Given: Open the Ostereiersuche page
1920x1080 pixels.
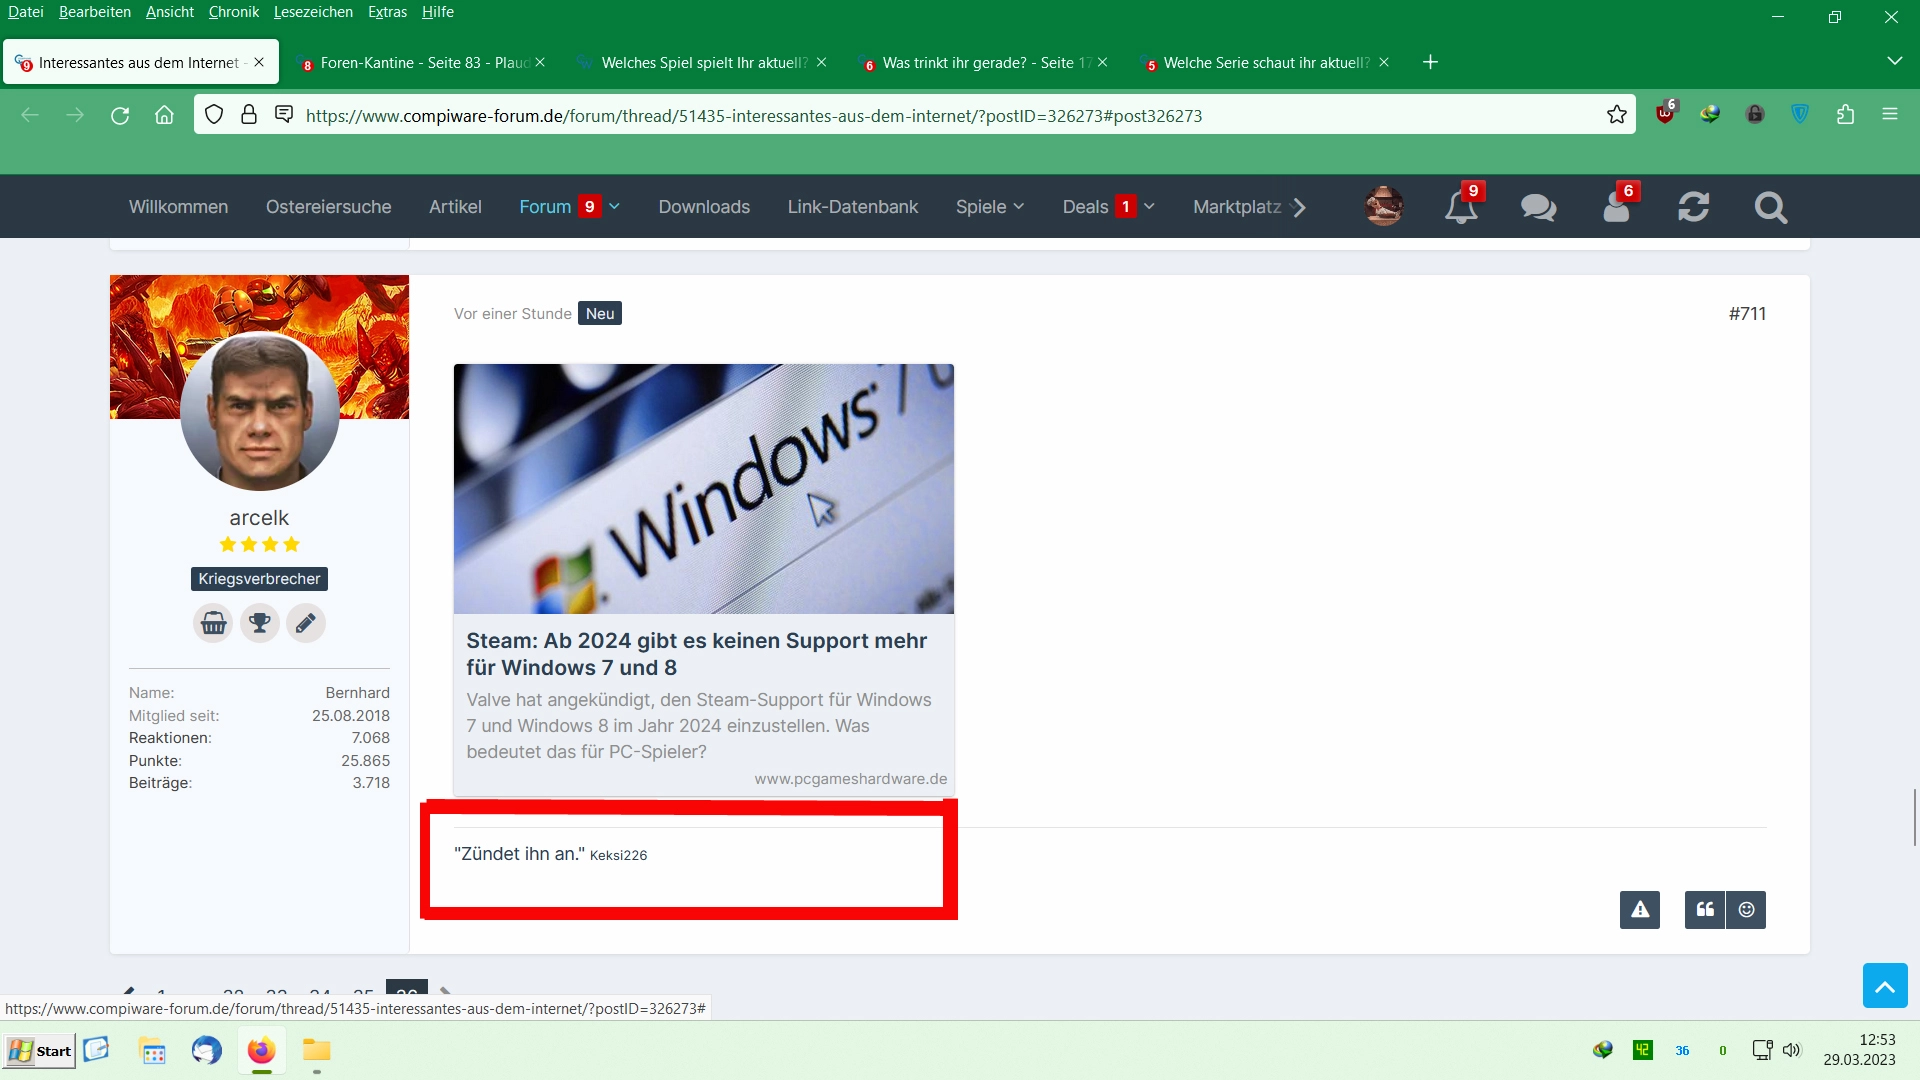Looking at the screenshot, I should click(328, 207).
